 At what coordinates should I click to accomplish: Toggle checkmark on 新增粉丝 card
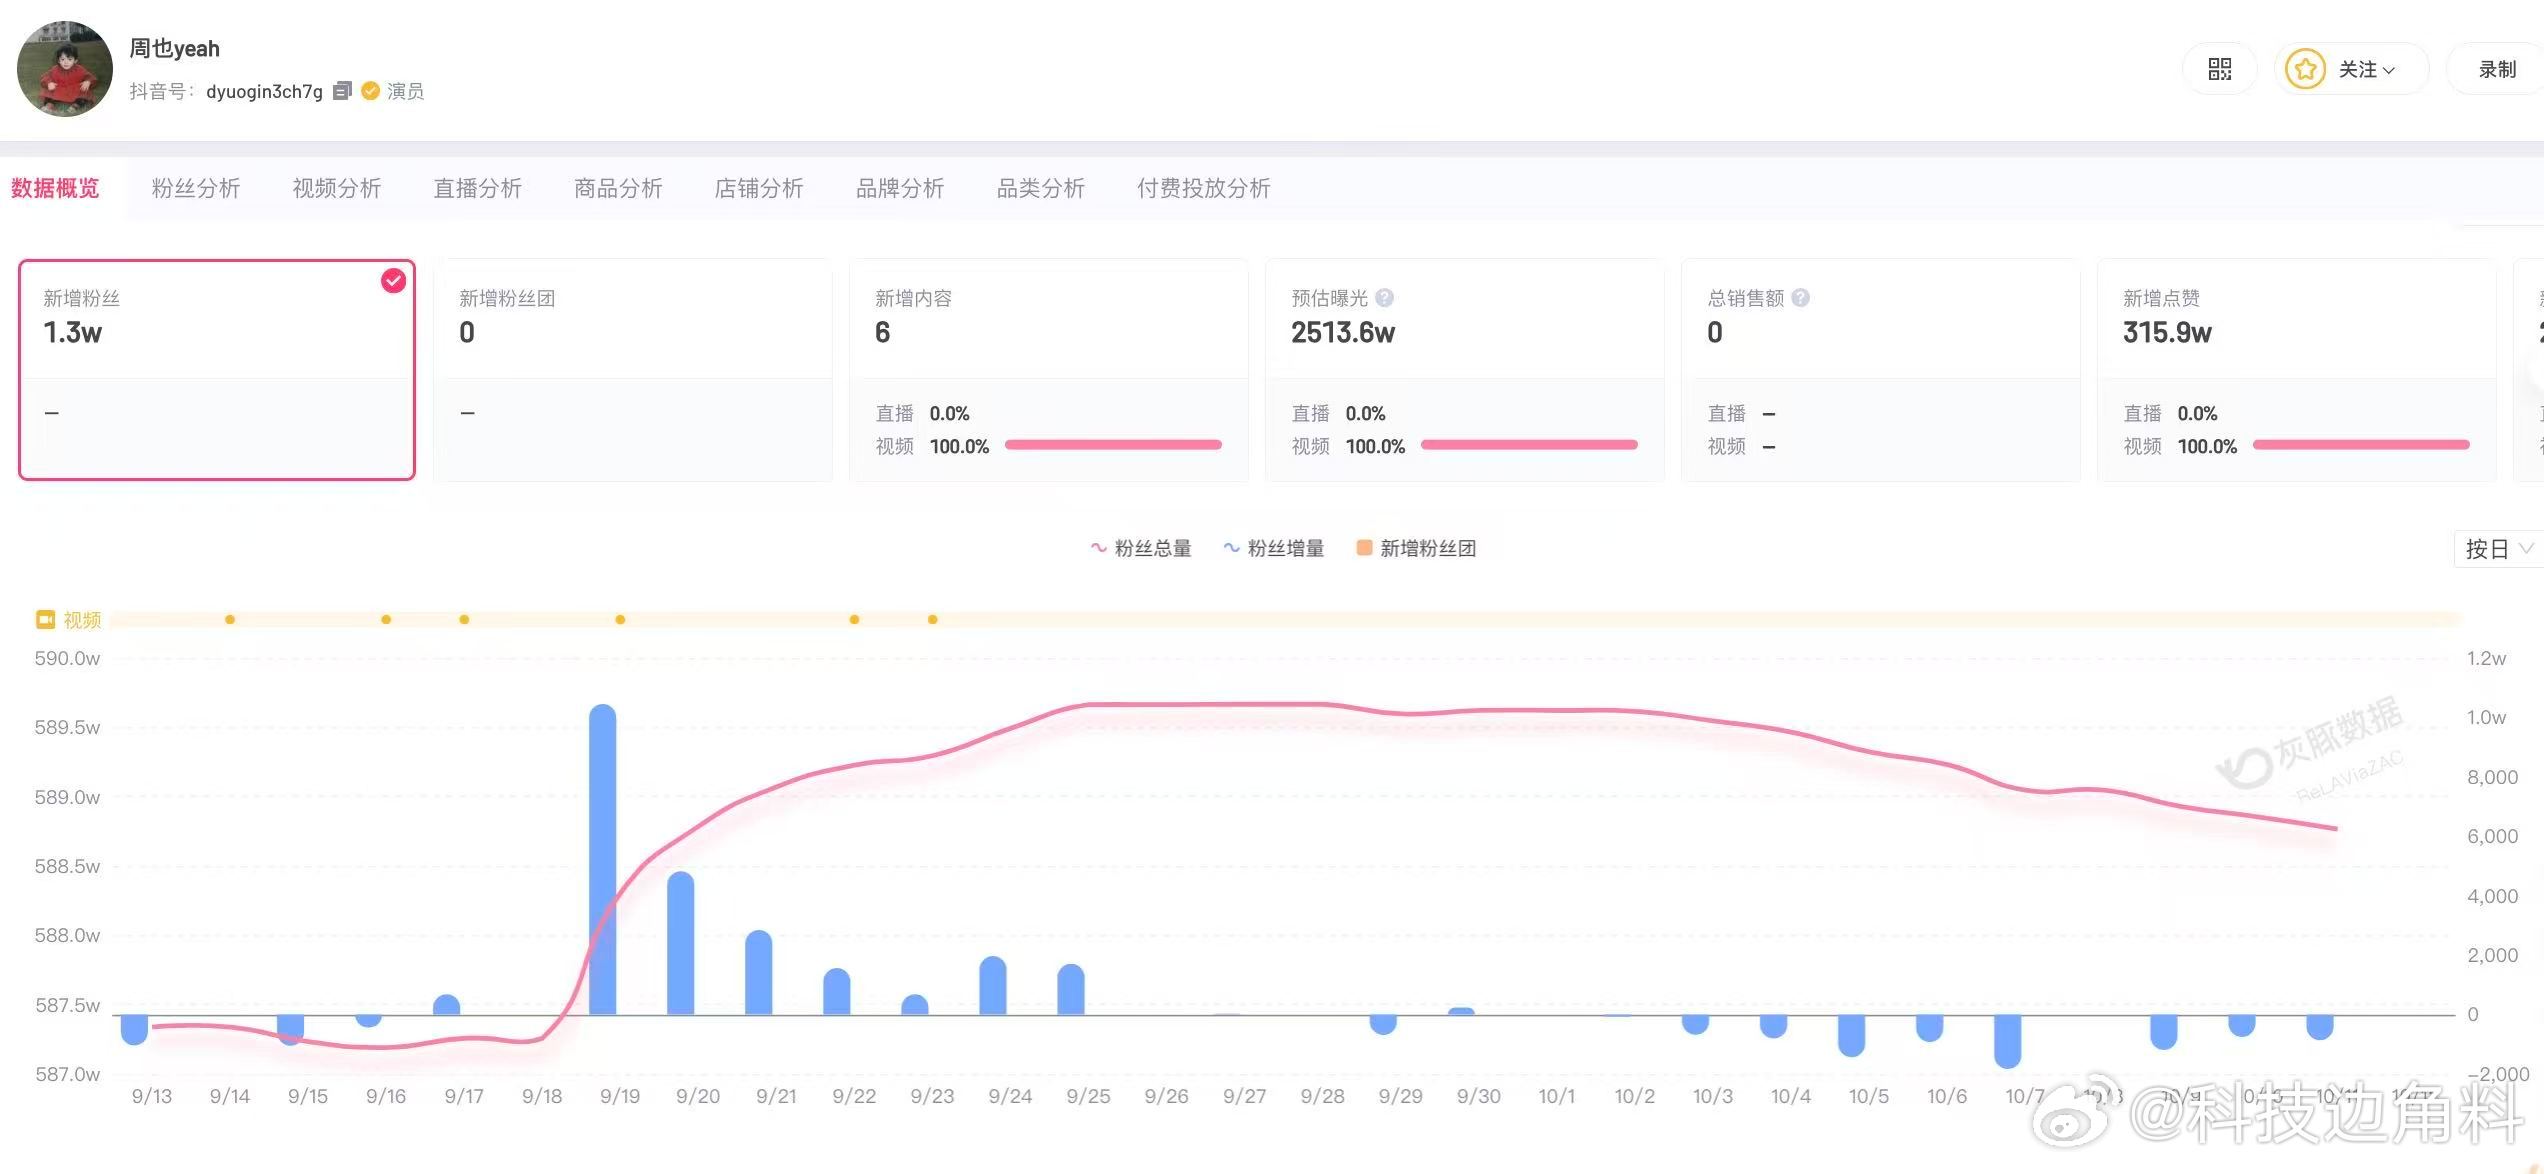[394, 281]
